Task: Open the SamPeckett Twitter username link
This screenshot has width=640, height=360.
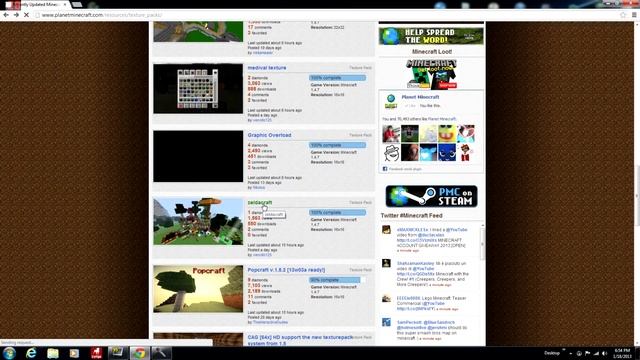Action: [x=408, y=322]
